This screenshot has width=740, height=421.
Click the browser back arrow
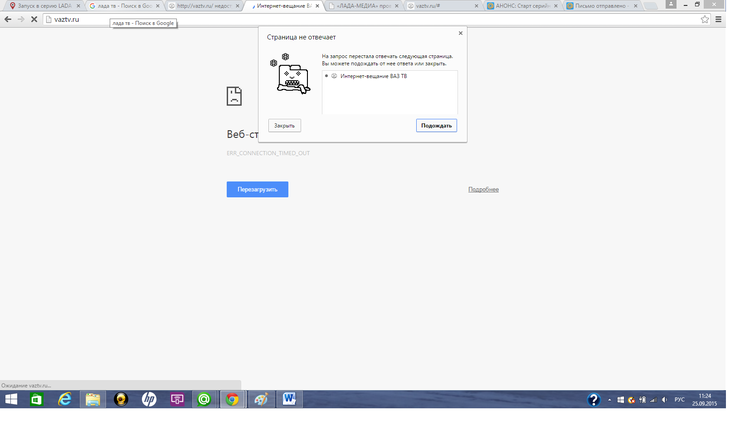point(8,19)
